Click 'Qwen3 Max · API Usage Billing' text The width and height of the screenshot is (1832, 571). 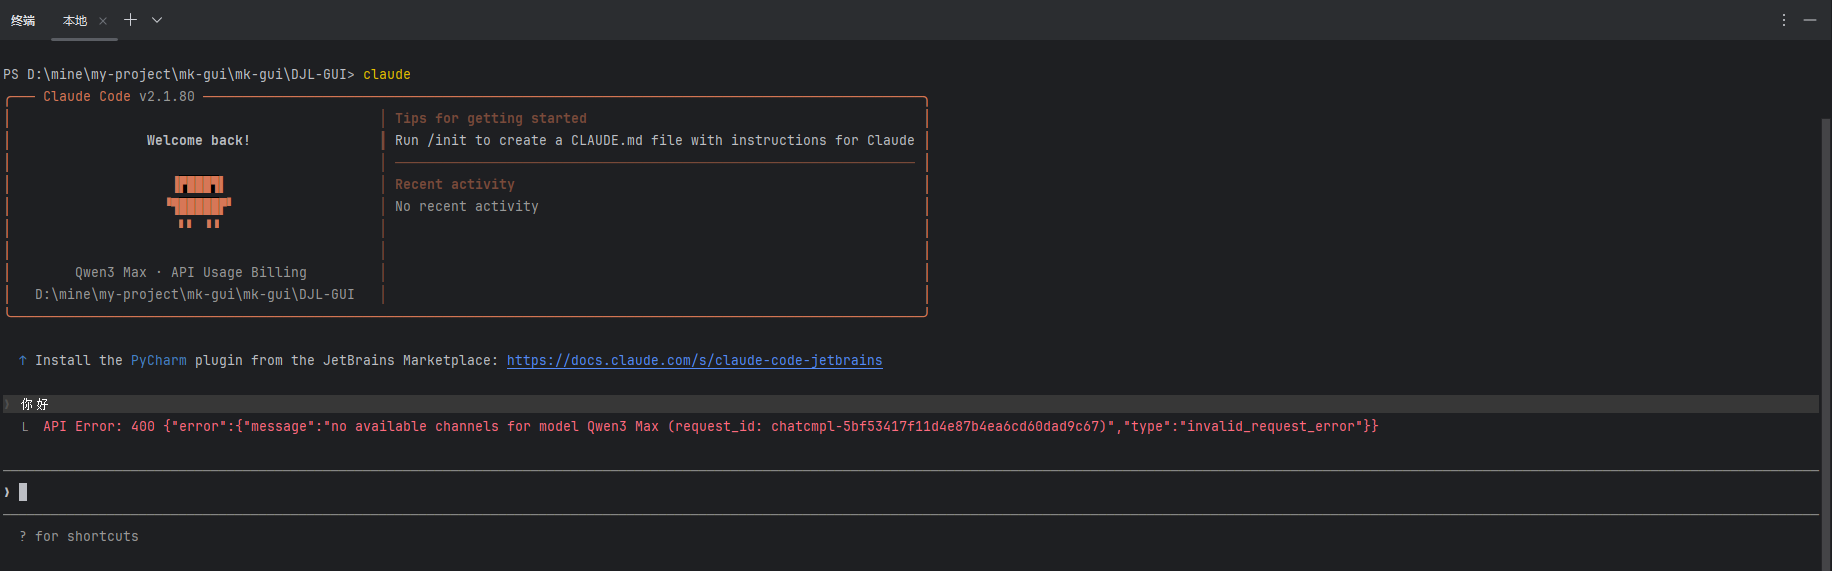pyautogui.click(x=191, y=273)
